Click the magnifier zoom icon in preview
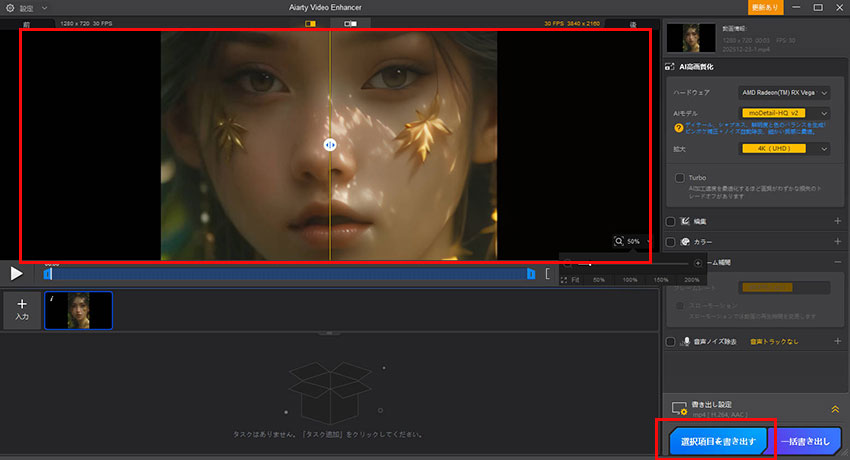This screenshot has height=460, width=850. (x=619, y=241)
